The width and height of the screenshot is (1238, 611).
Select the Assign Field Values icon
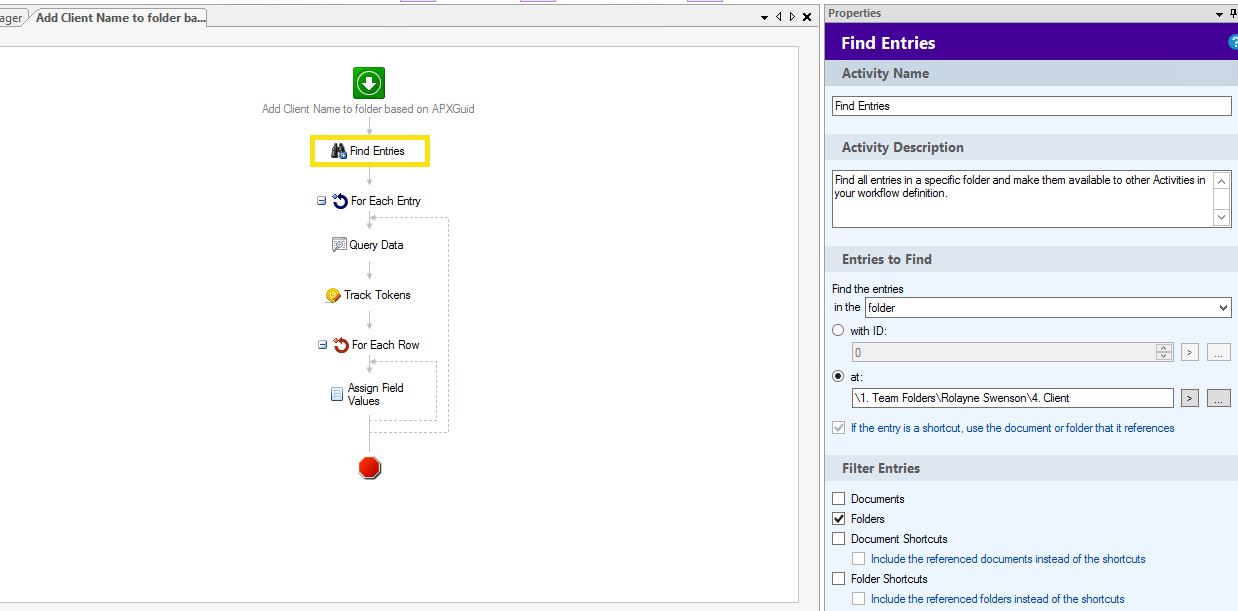[x=337, y=394]
